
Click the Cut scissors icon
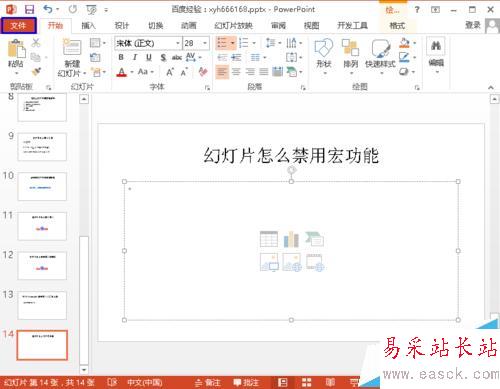36,42
